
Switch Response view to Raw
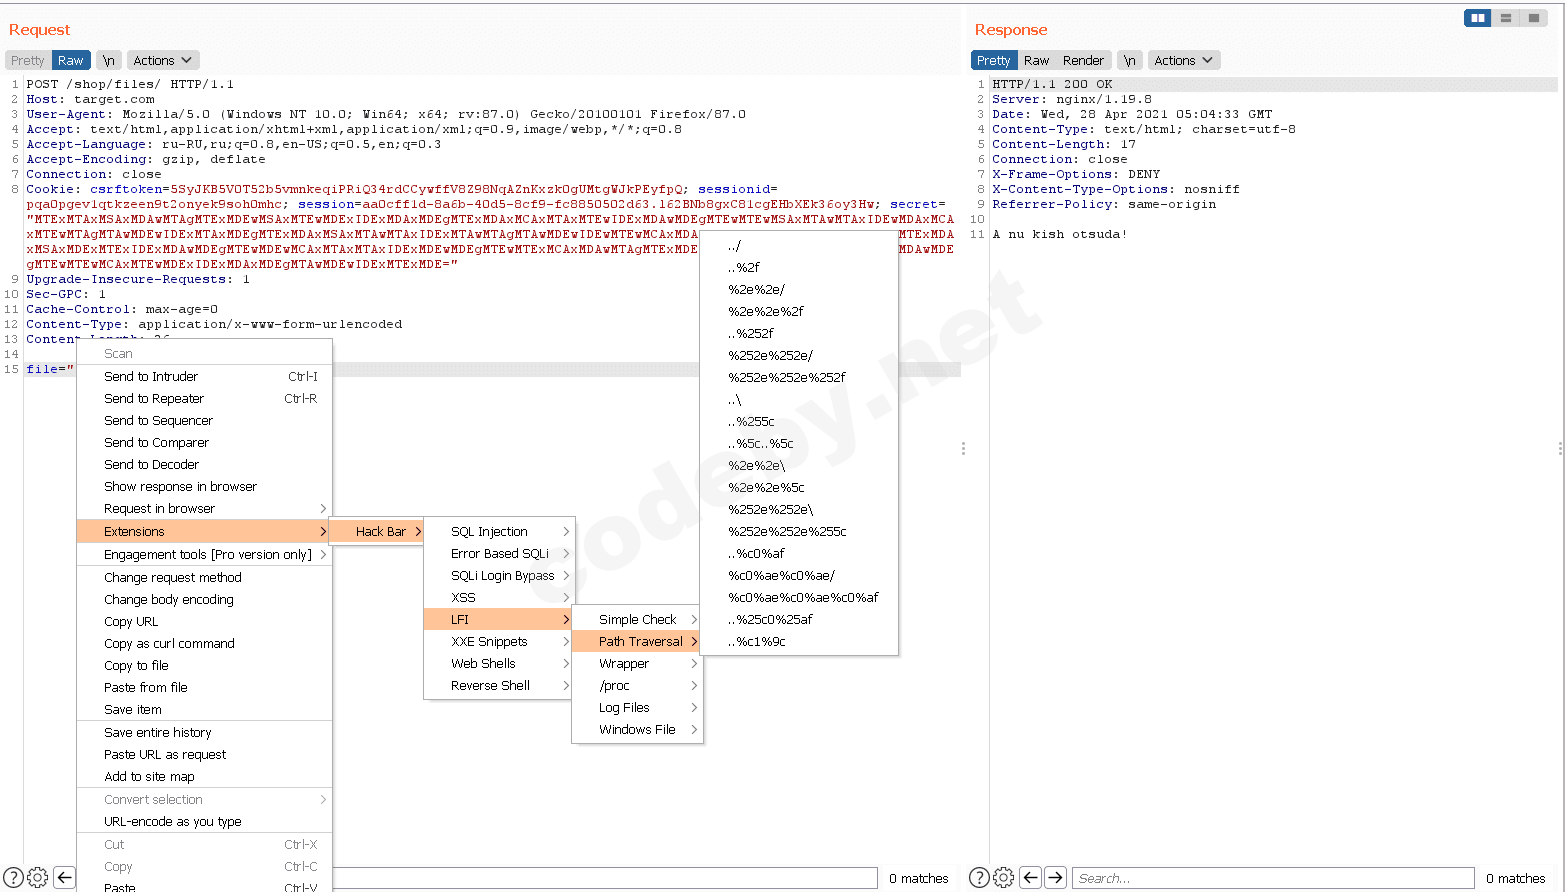pyautogui.click(x=1036, y=61)
